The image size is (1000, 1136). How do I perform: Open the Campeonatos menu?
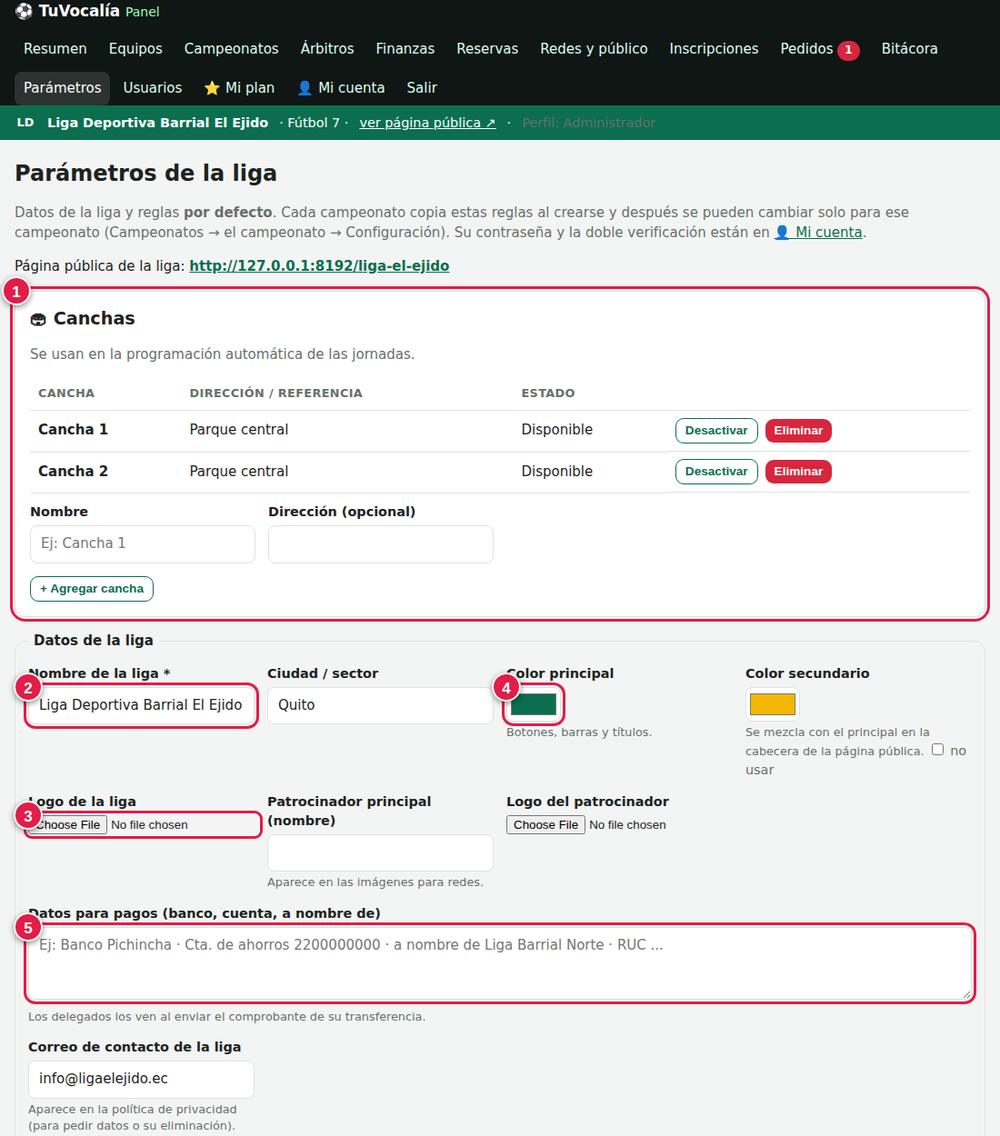(x=231, y=49)
